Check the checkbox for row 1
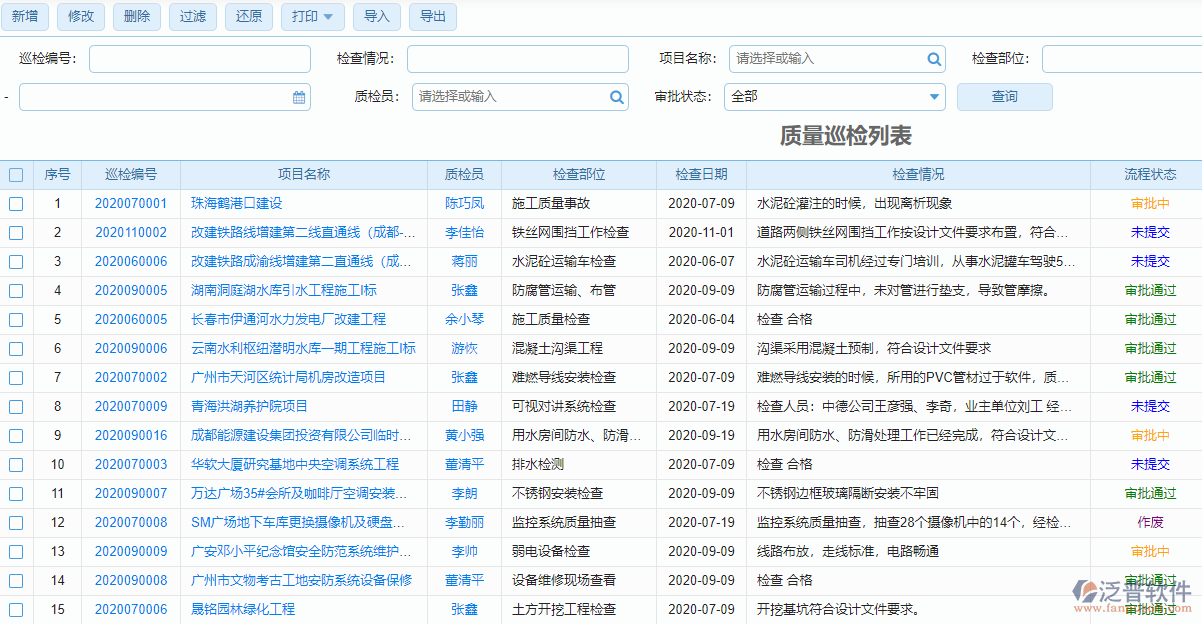The width and height of the screenshot is (1202, 624). [16, 203]
